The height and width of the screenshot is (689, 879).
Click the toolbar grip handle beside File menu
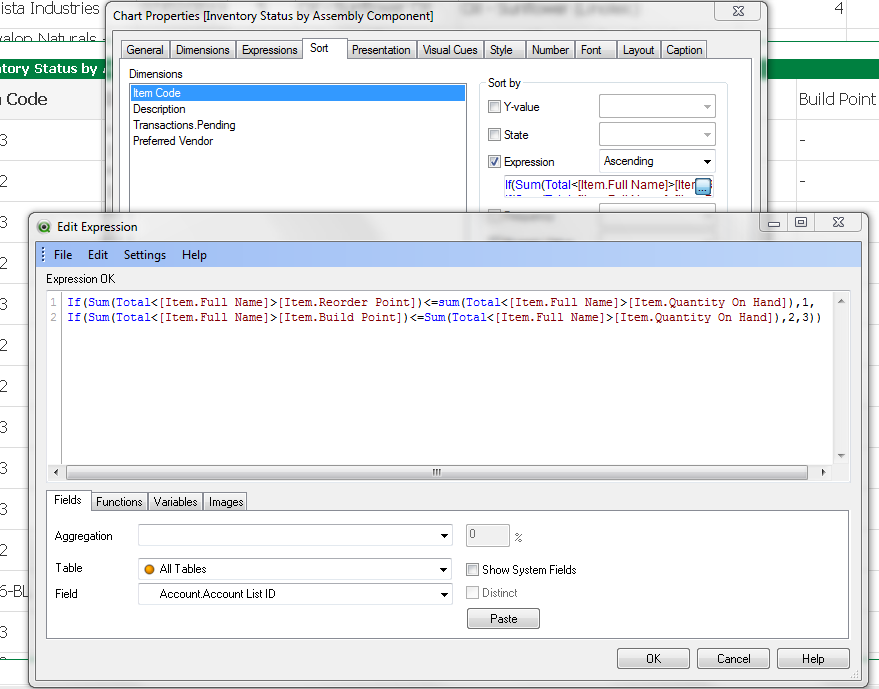click(x=43, y=255)
